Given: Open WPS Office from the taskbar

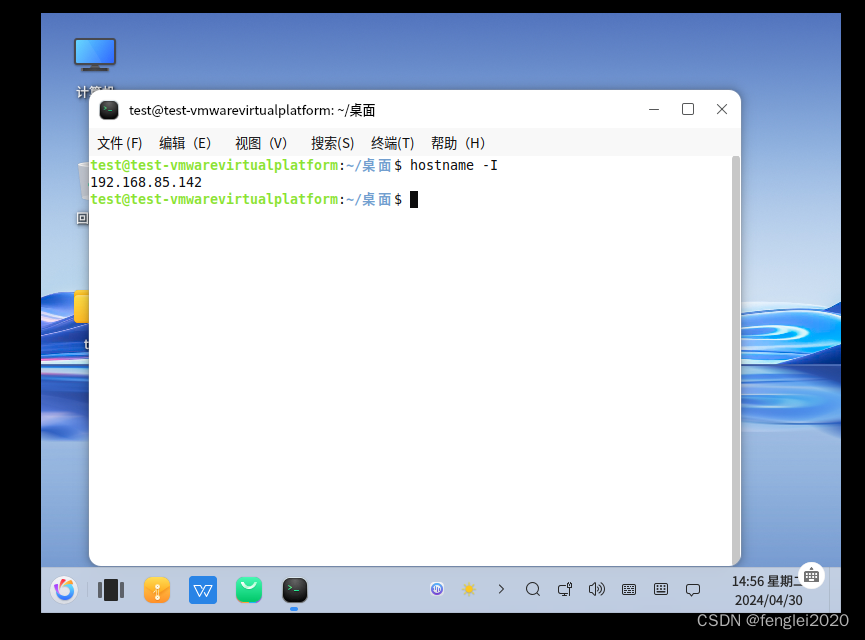Looking at the screenshot, I should [203, 590].
